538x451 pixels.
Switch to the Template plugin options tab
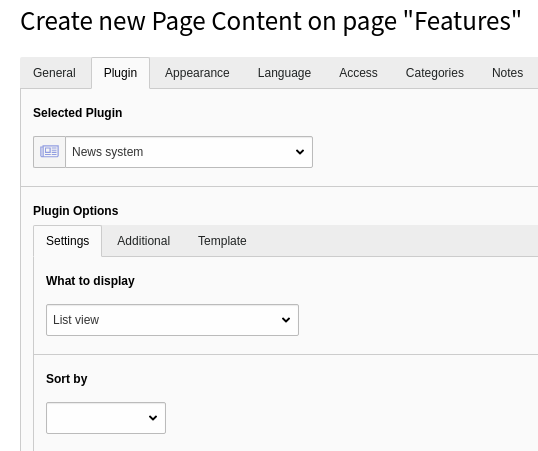(222, 241)
